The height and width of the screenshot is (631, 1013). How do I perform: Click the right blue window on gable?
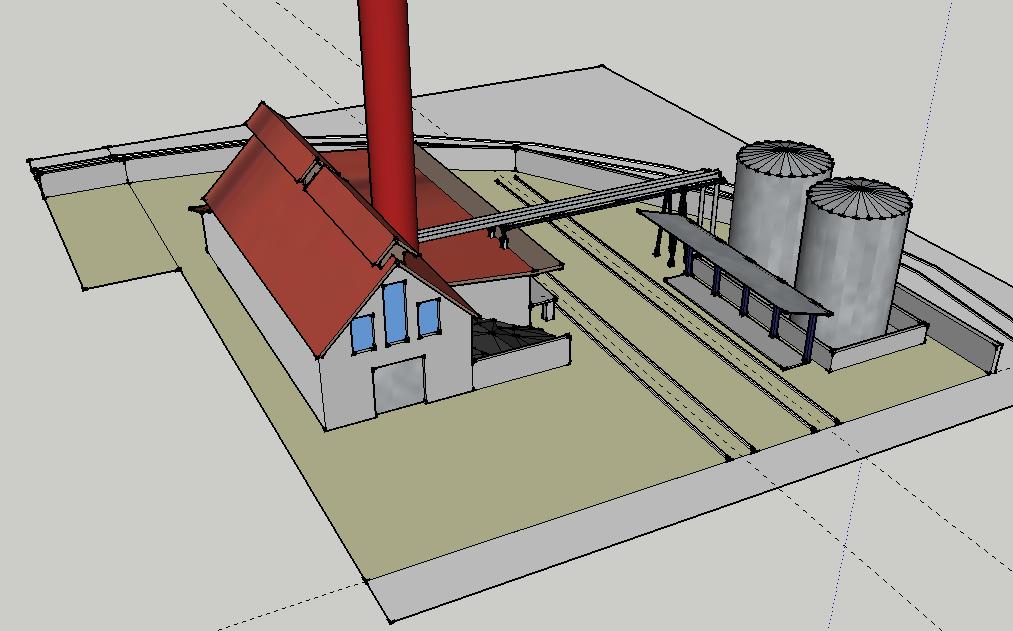428,317
